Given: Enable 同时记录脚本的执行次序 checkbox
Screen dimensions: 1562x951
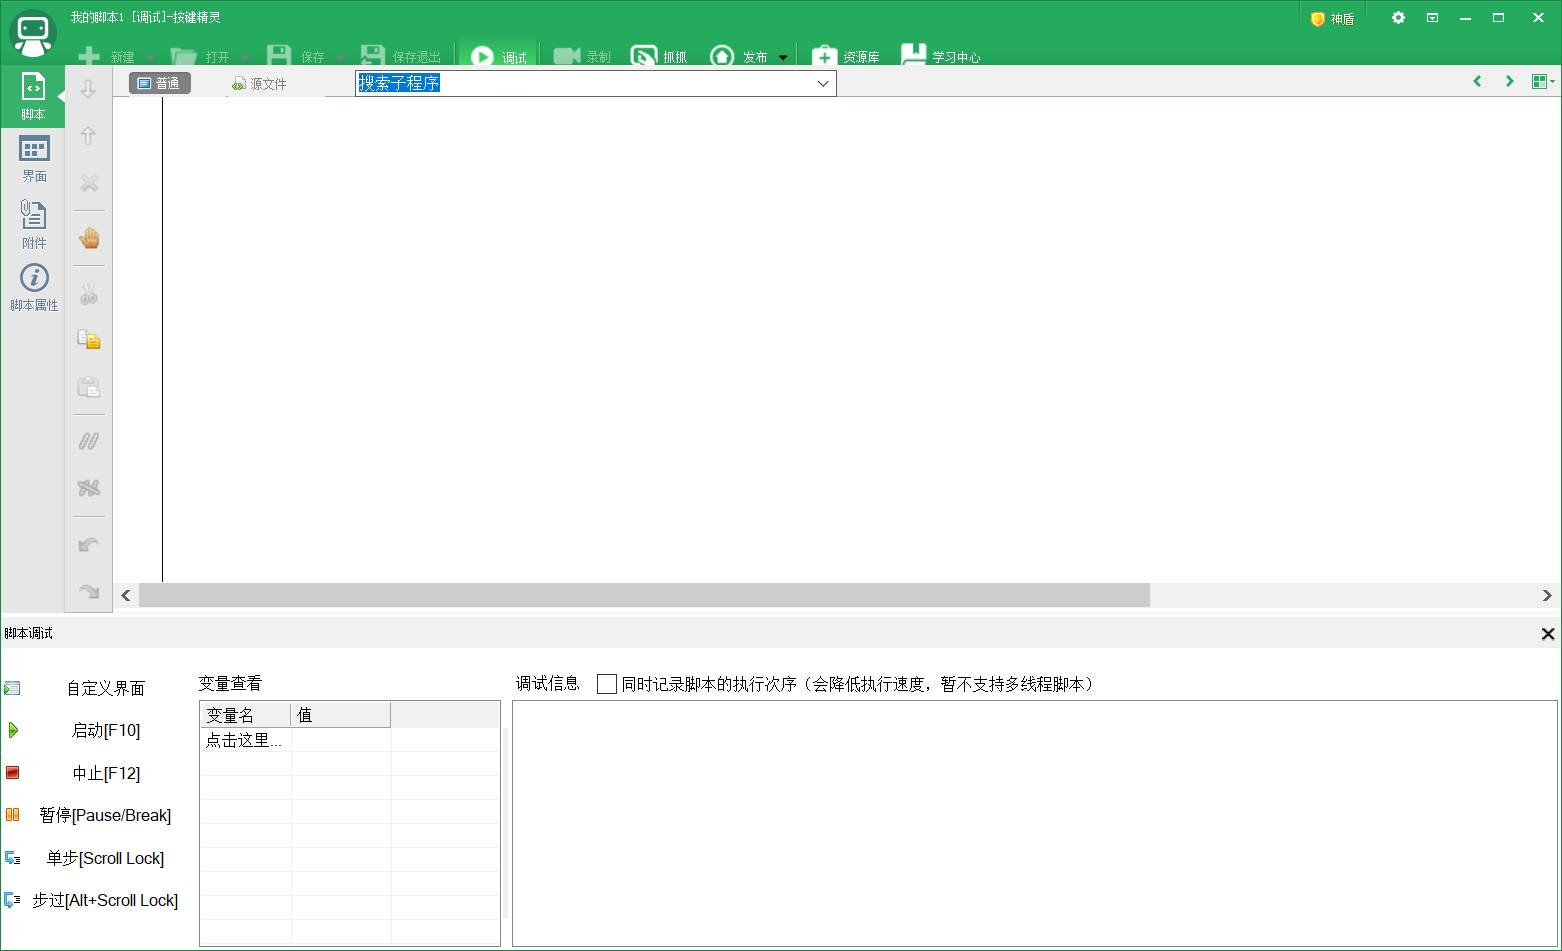Looking at the screenshot, I should click(x=607, y=684).
